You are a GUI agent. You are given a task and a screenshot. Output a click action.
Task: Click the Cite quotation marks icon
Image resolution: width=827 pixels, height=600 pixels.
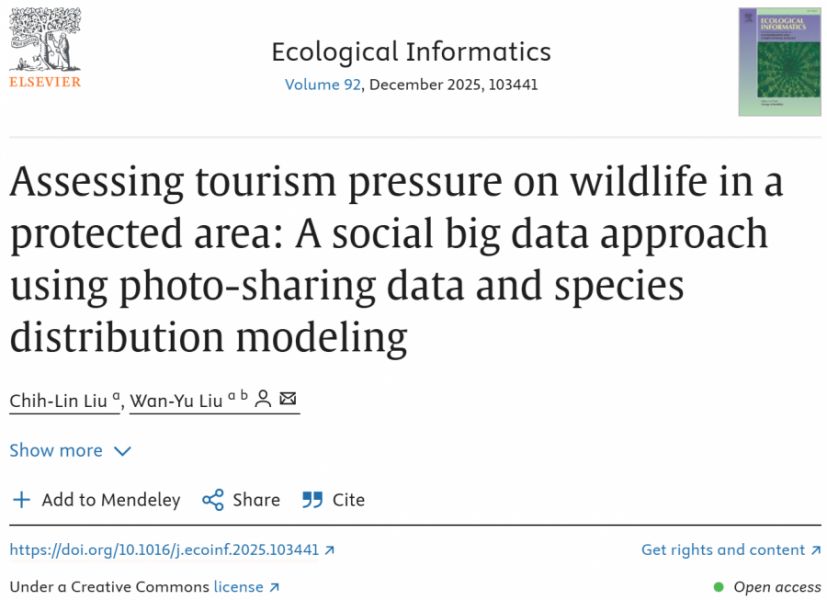pyautogui.click(x=313, y=500)
